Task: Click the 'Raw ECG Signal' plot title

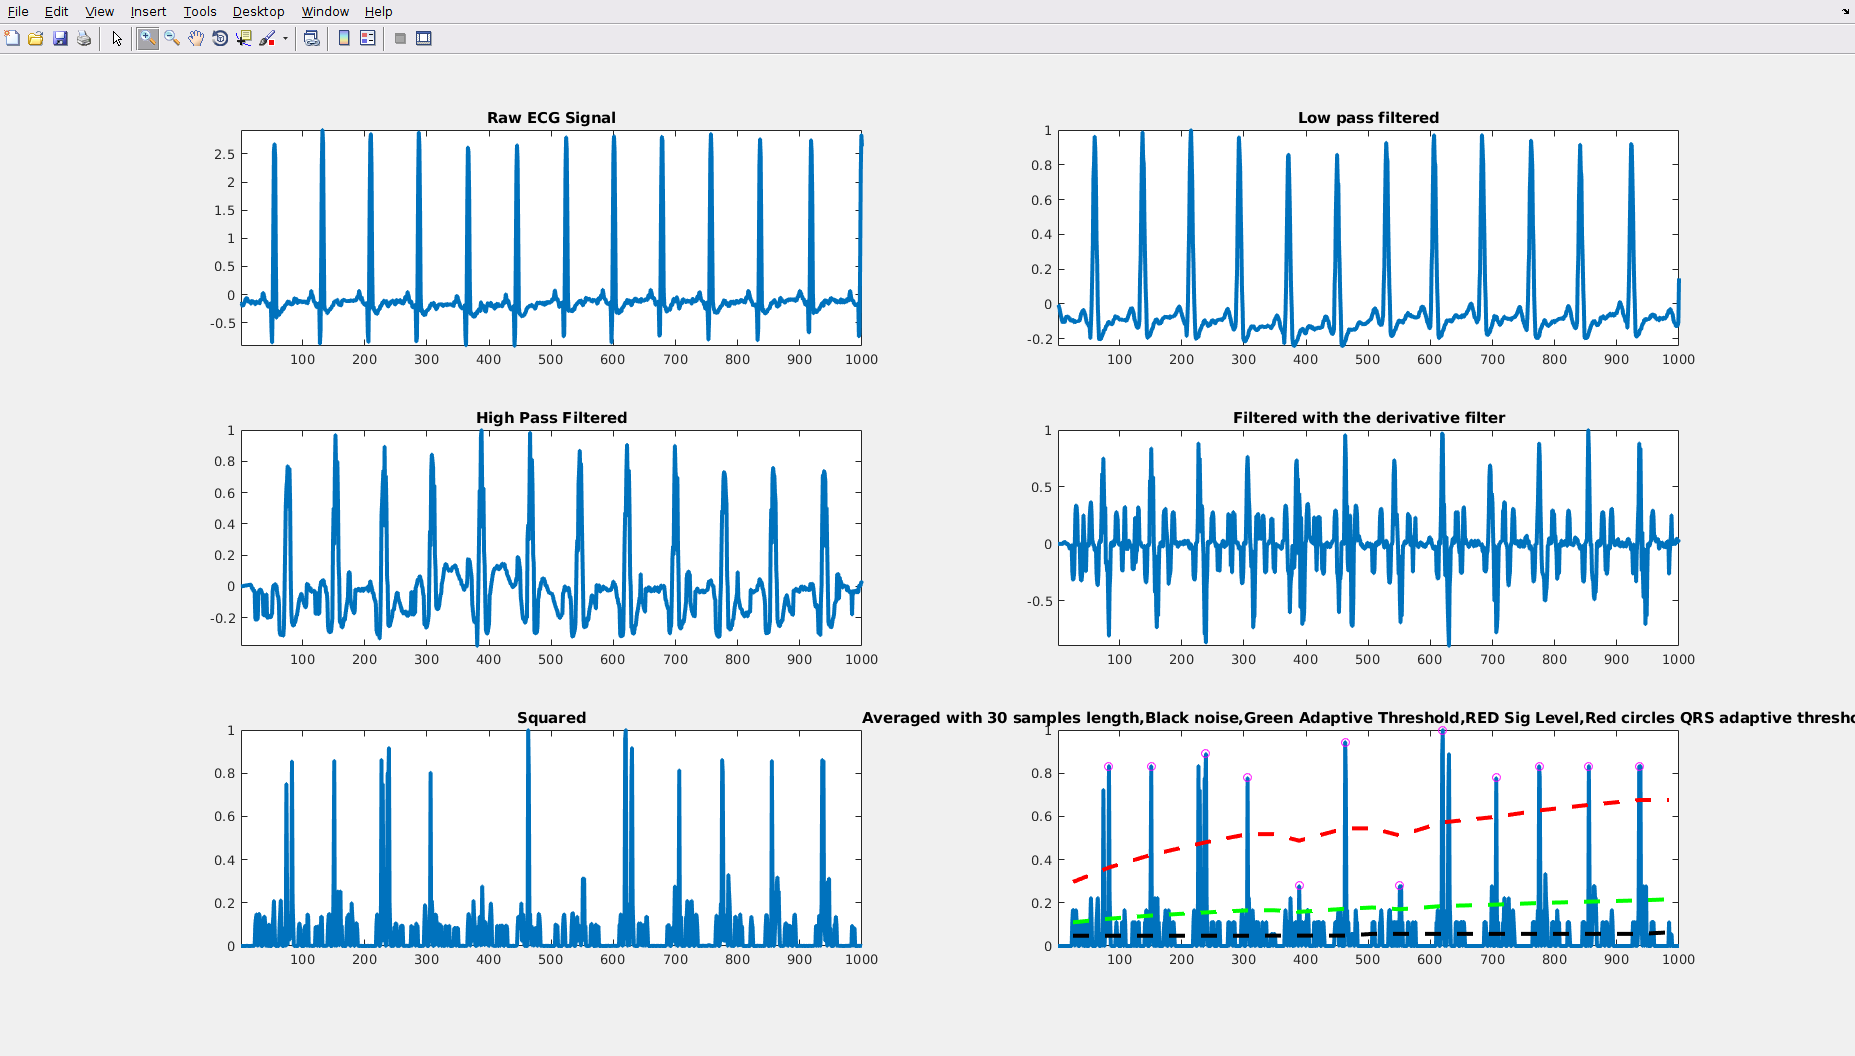Action: pos(551,118)
